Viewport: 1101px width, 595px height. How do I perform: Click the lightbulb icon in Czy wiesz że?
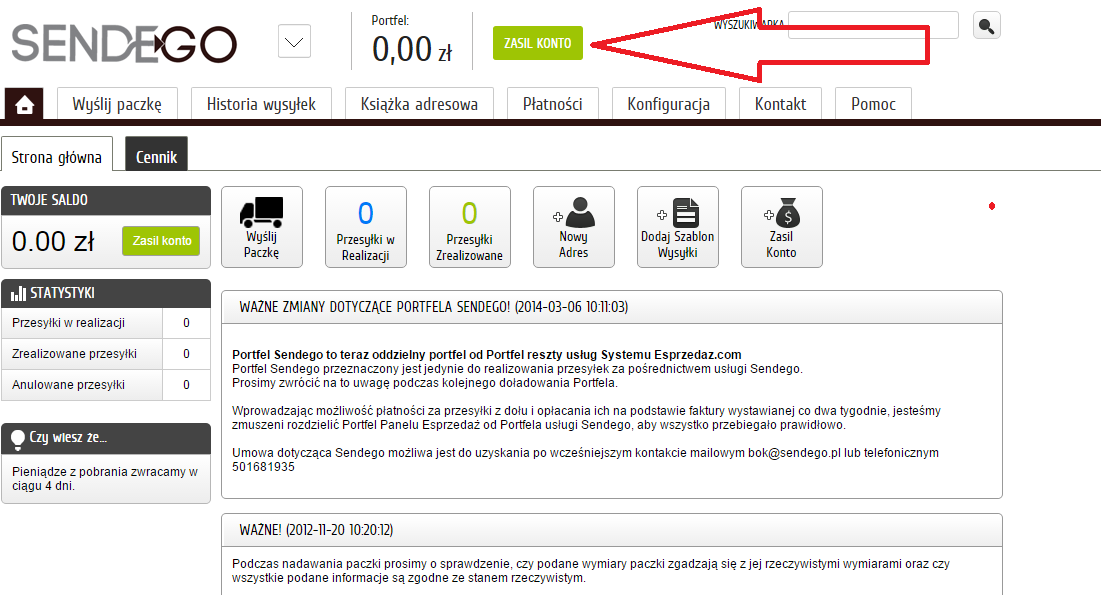click(x=18, y=439)
